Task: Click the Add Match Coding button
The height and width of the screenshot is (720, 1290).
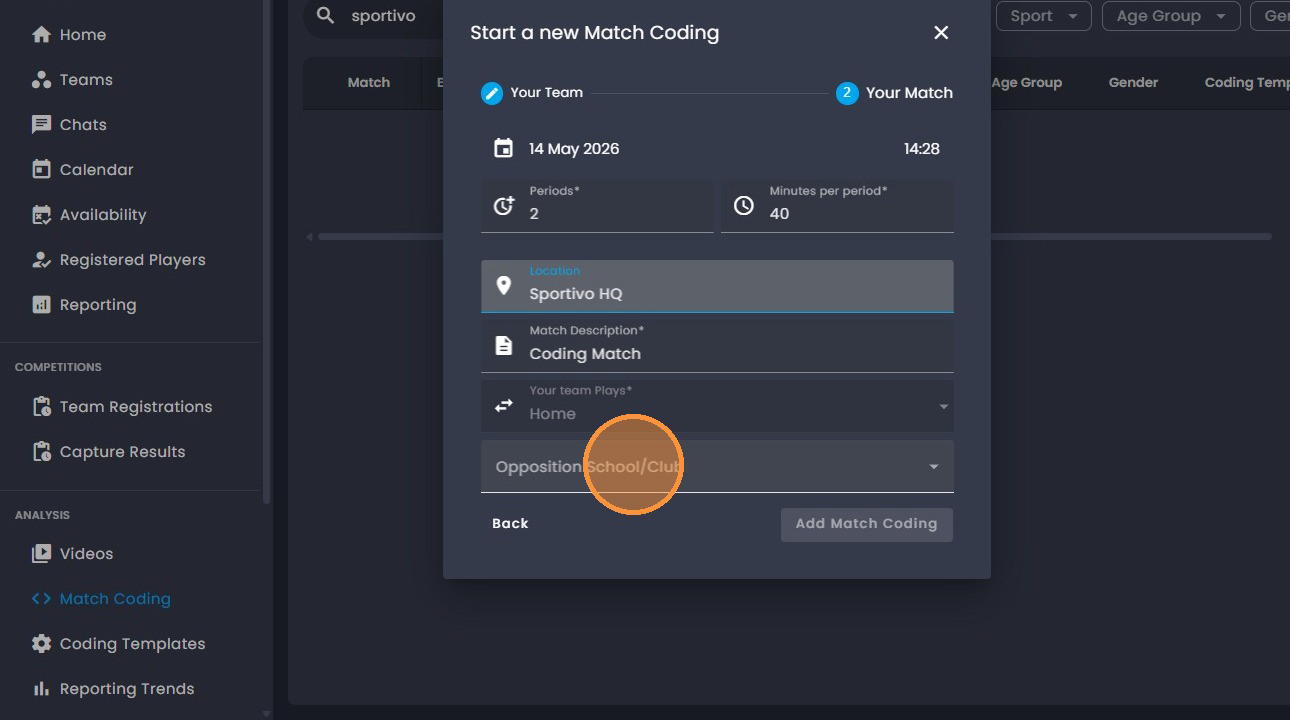Action: tap(867, 524)
